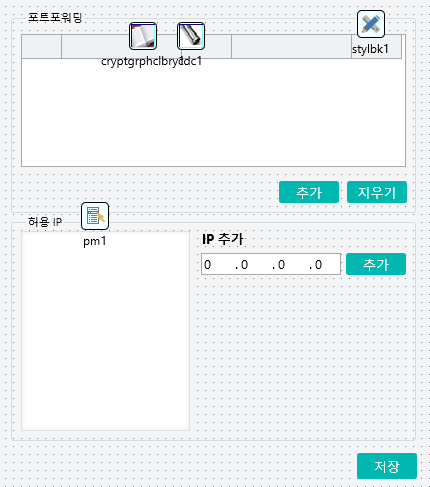Click the IP address input field
Screen dimensions: 430x487
pos(271,264)
